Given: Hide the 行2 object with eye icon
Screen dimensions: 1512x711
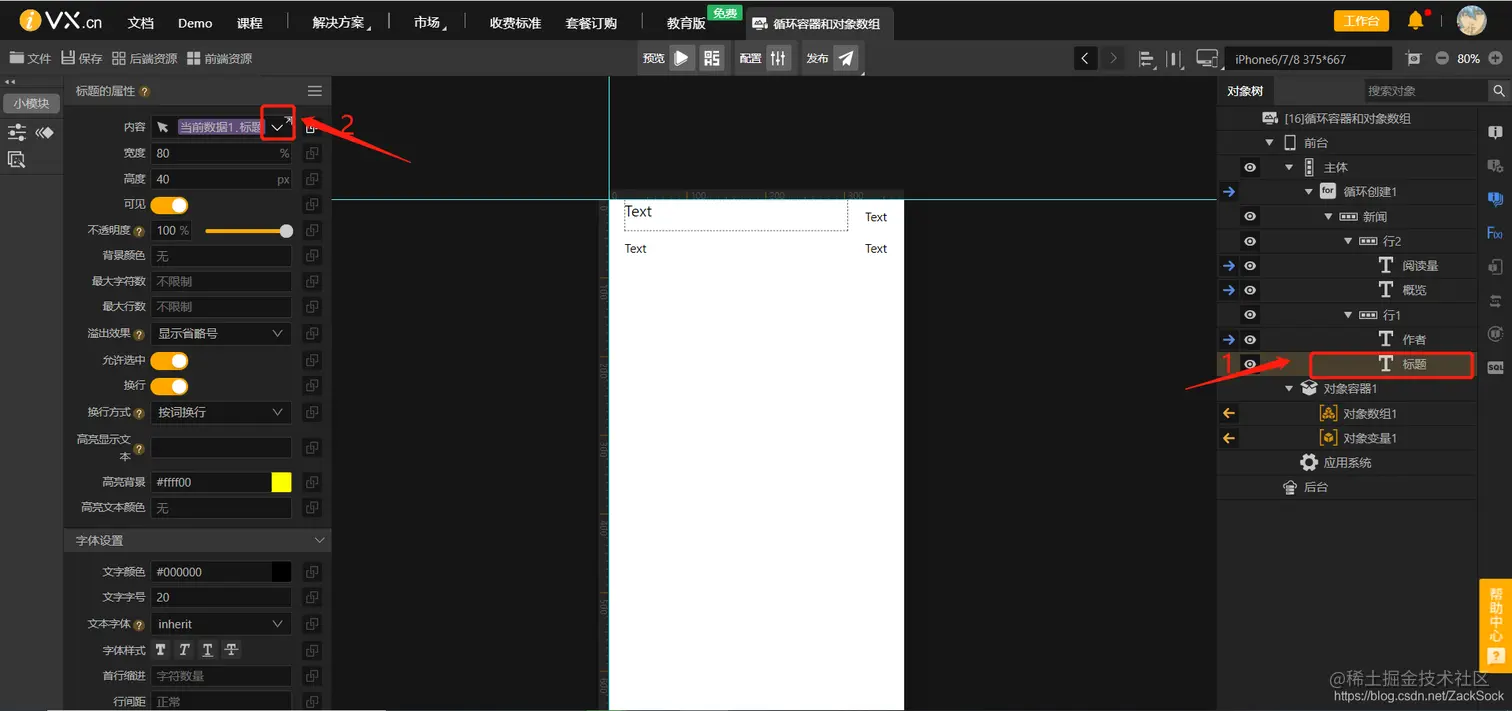Looking at the screenshot, I should pos(1250,241).
